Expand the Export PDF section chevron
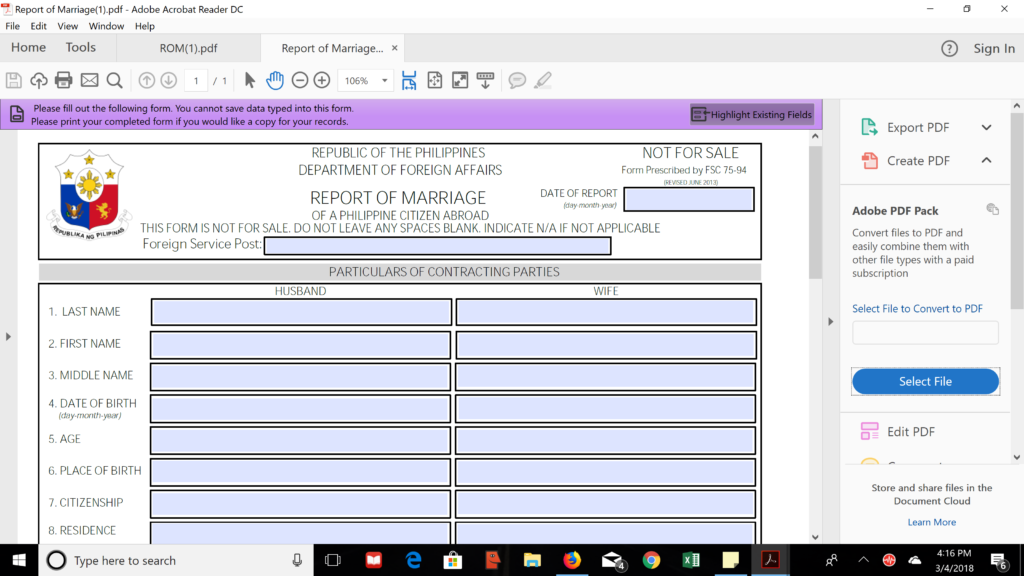The width and height of the screenshot is (1024, 576). tap(986, 127)
